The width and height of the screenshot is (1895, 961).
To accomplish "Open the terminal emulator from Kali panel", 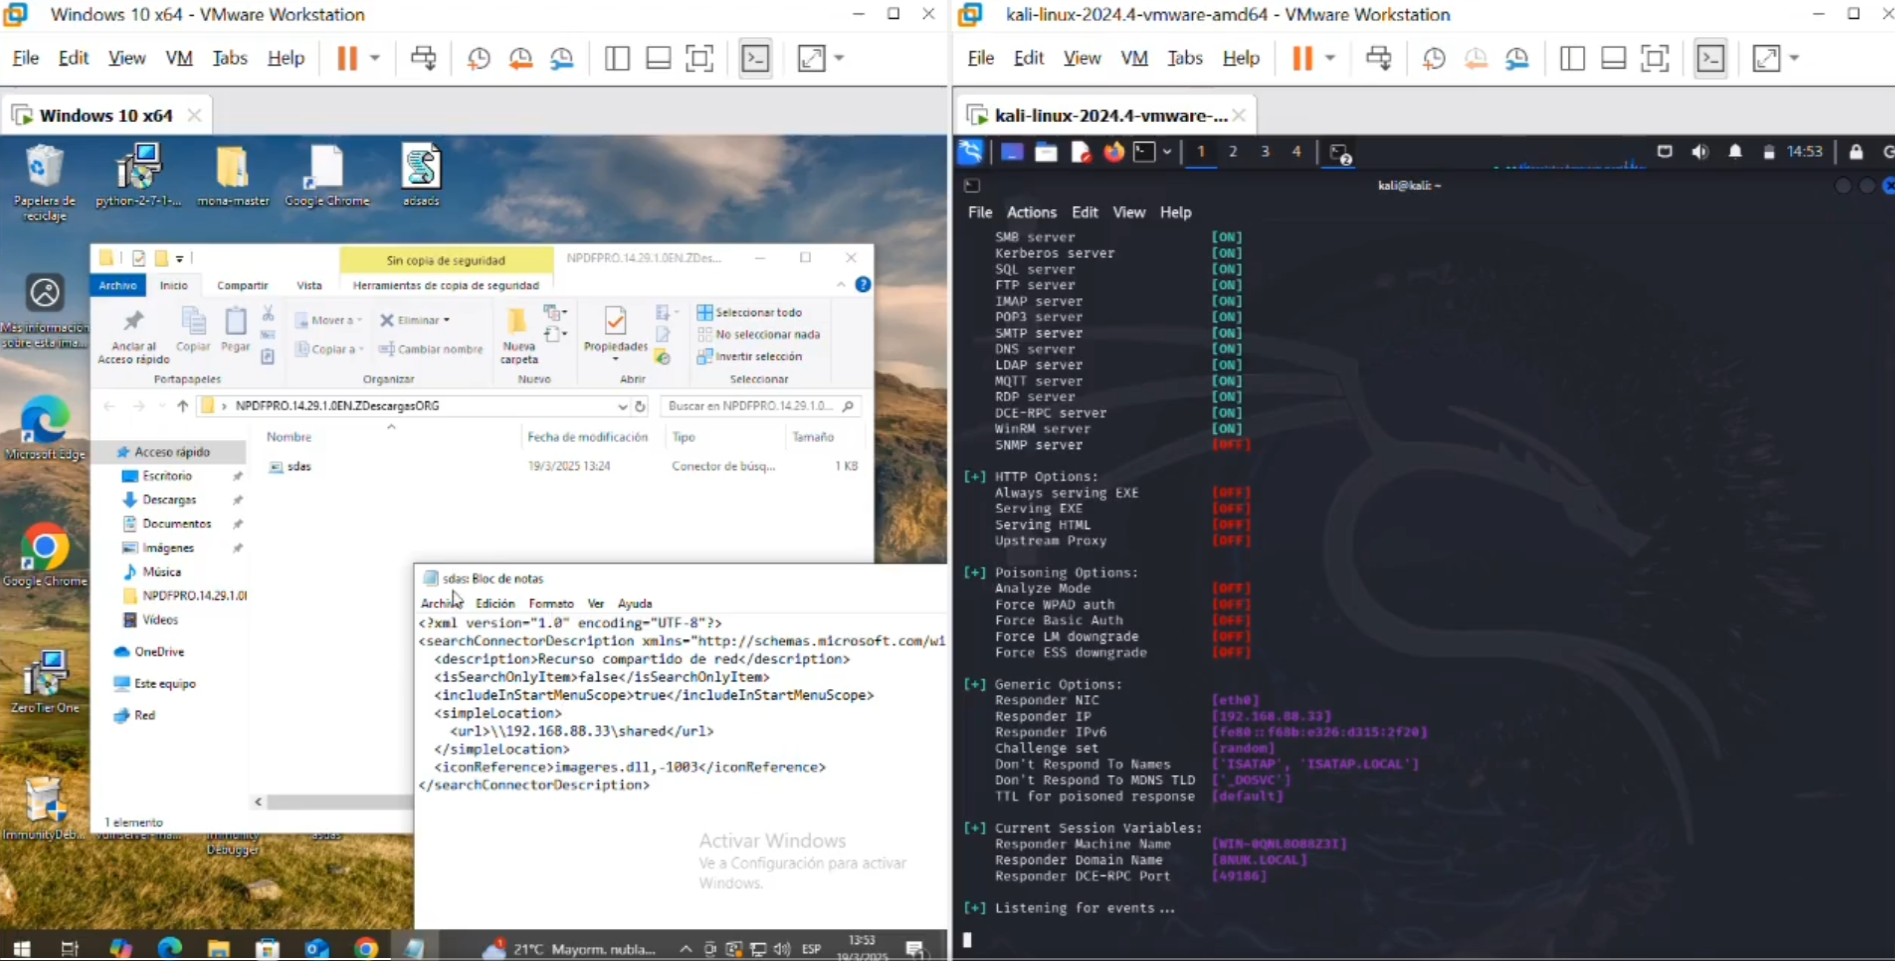I will tap(1144, 152).
